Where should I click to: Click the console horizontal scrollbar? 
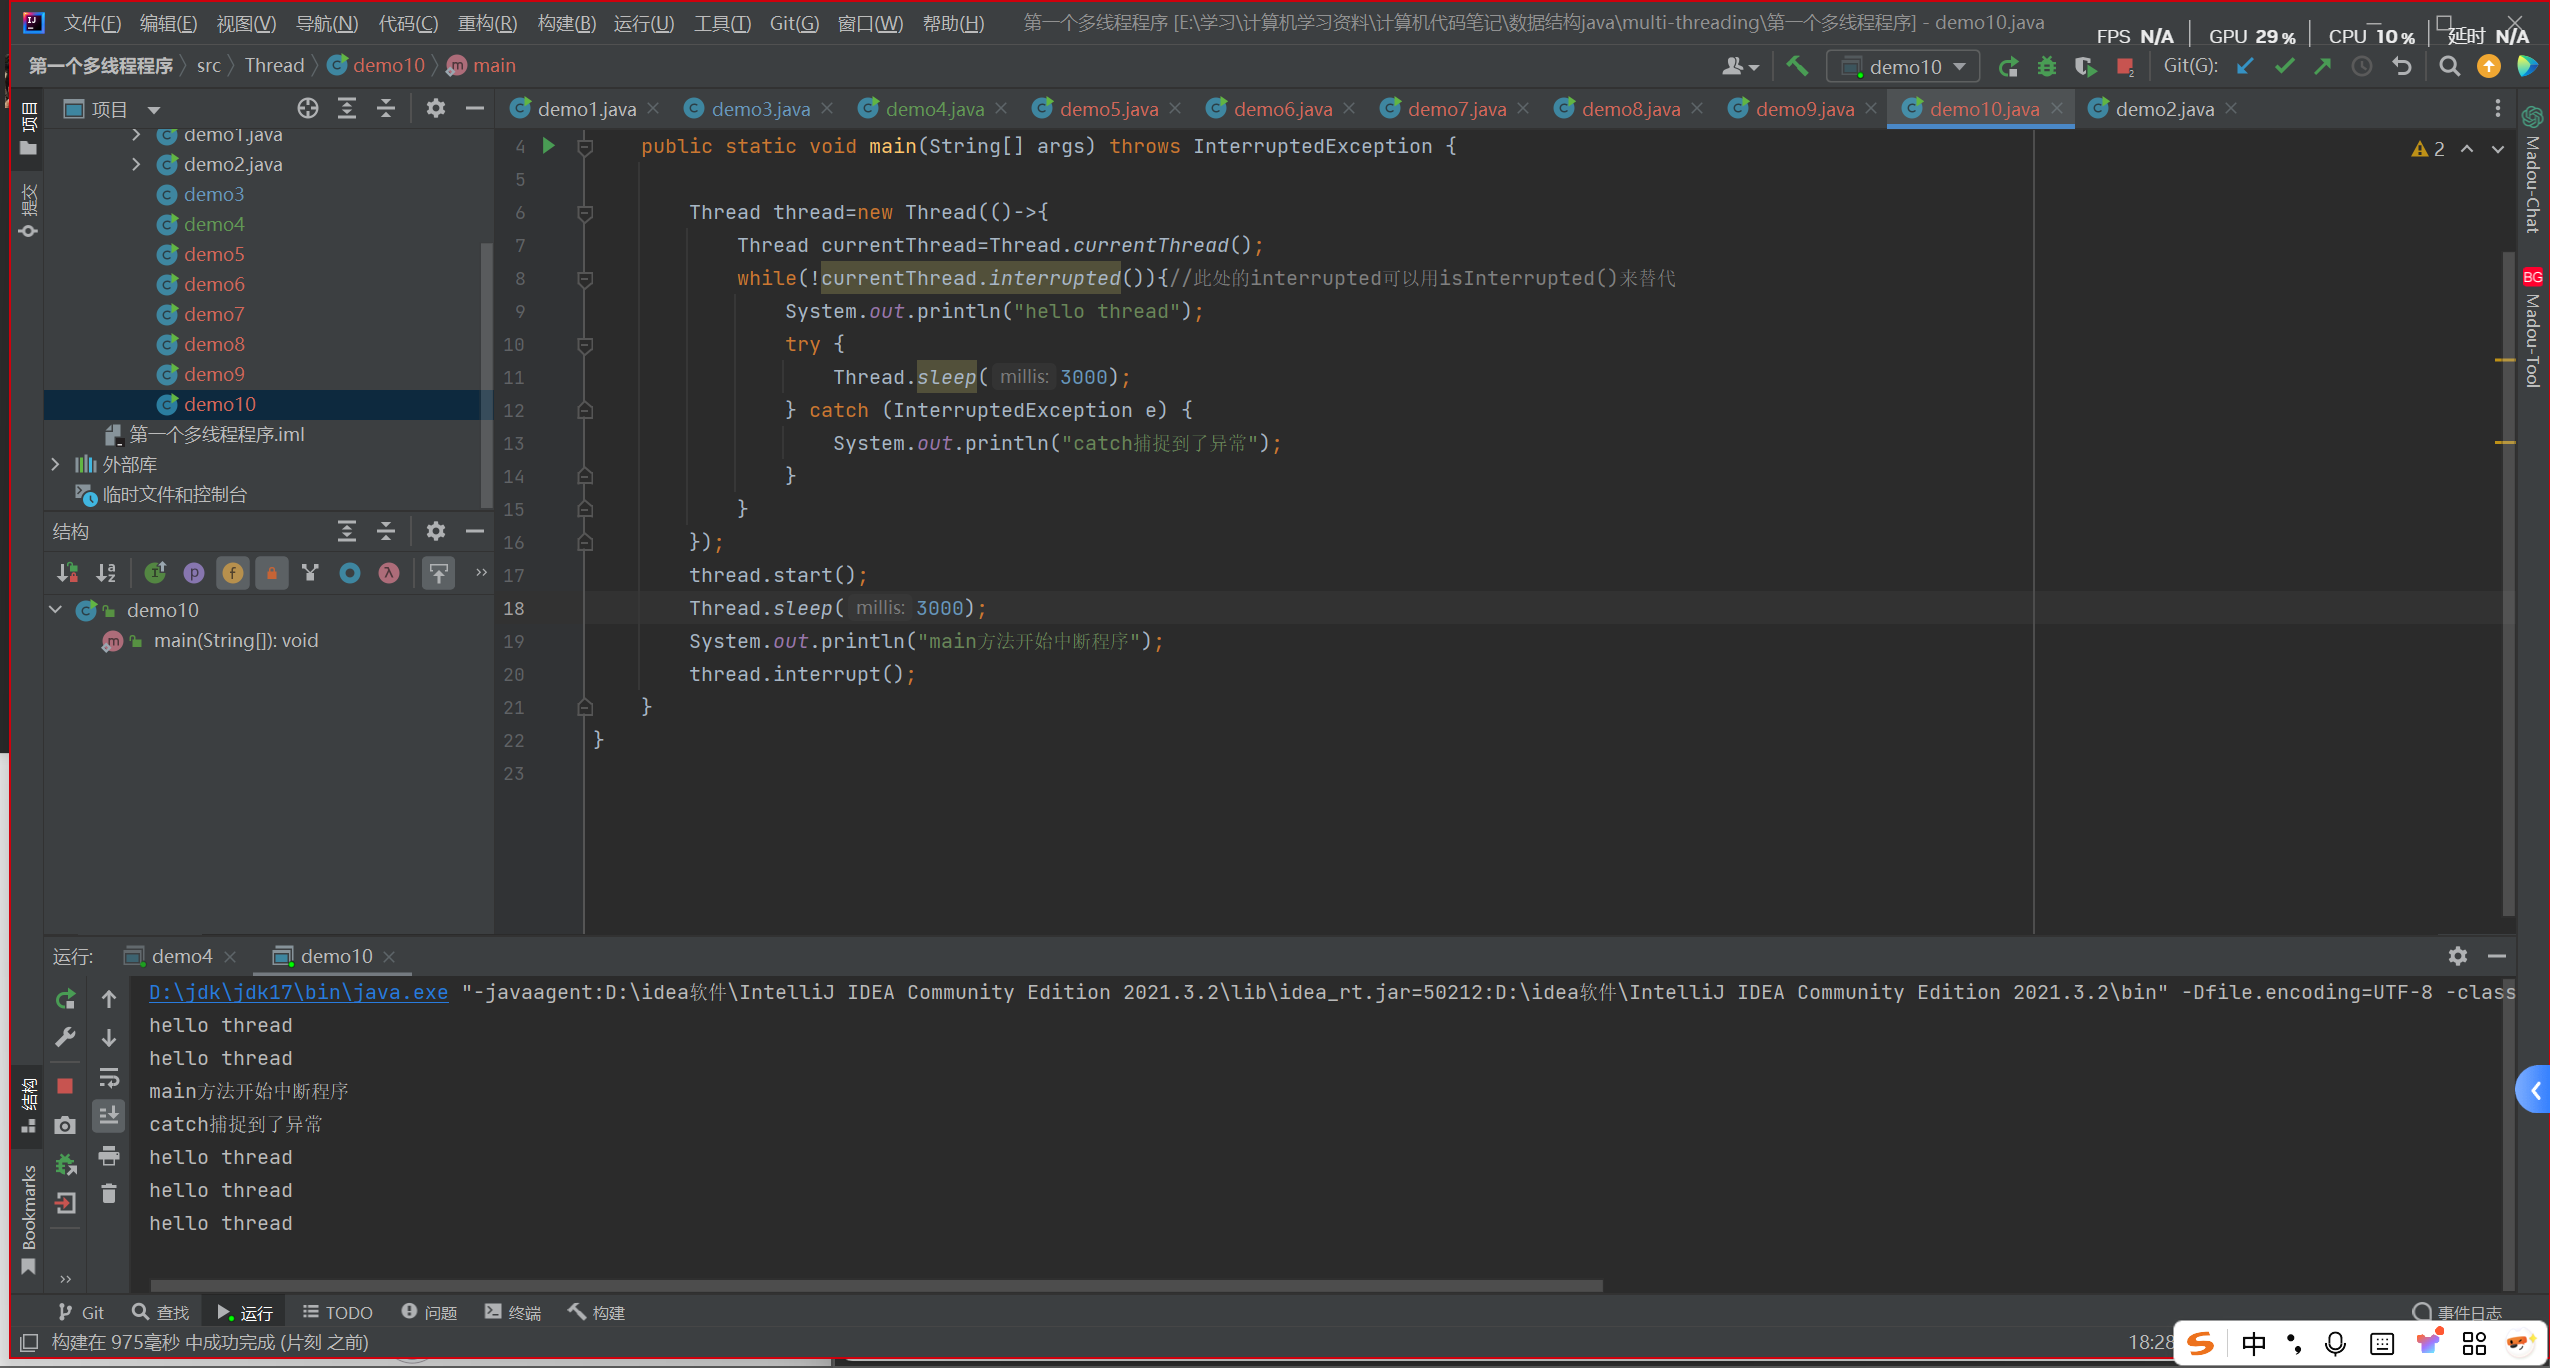876,1286
